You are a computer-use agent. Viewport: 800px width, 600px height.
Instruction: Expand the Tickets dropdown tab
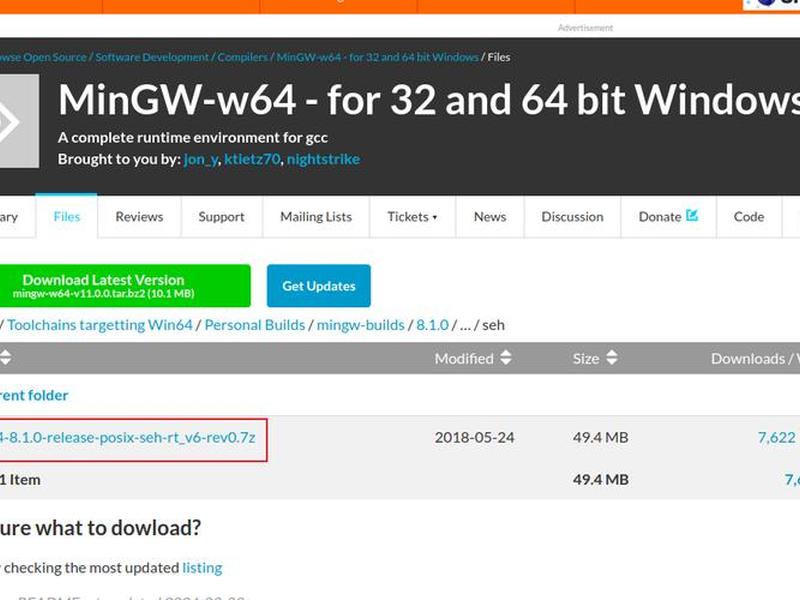[x=412, y=217]
